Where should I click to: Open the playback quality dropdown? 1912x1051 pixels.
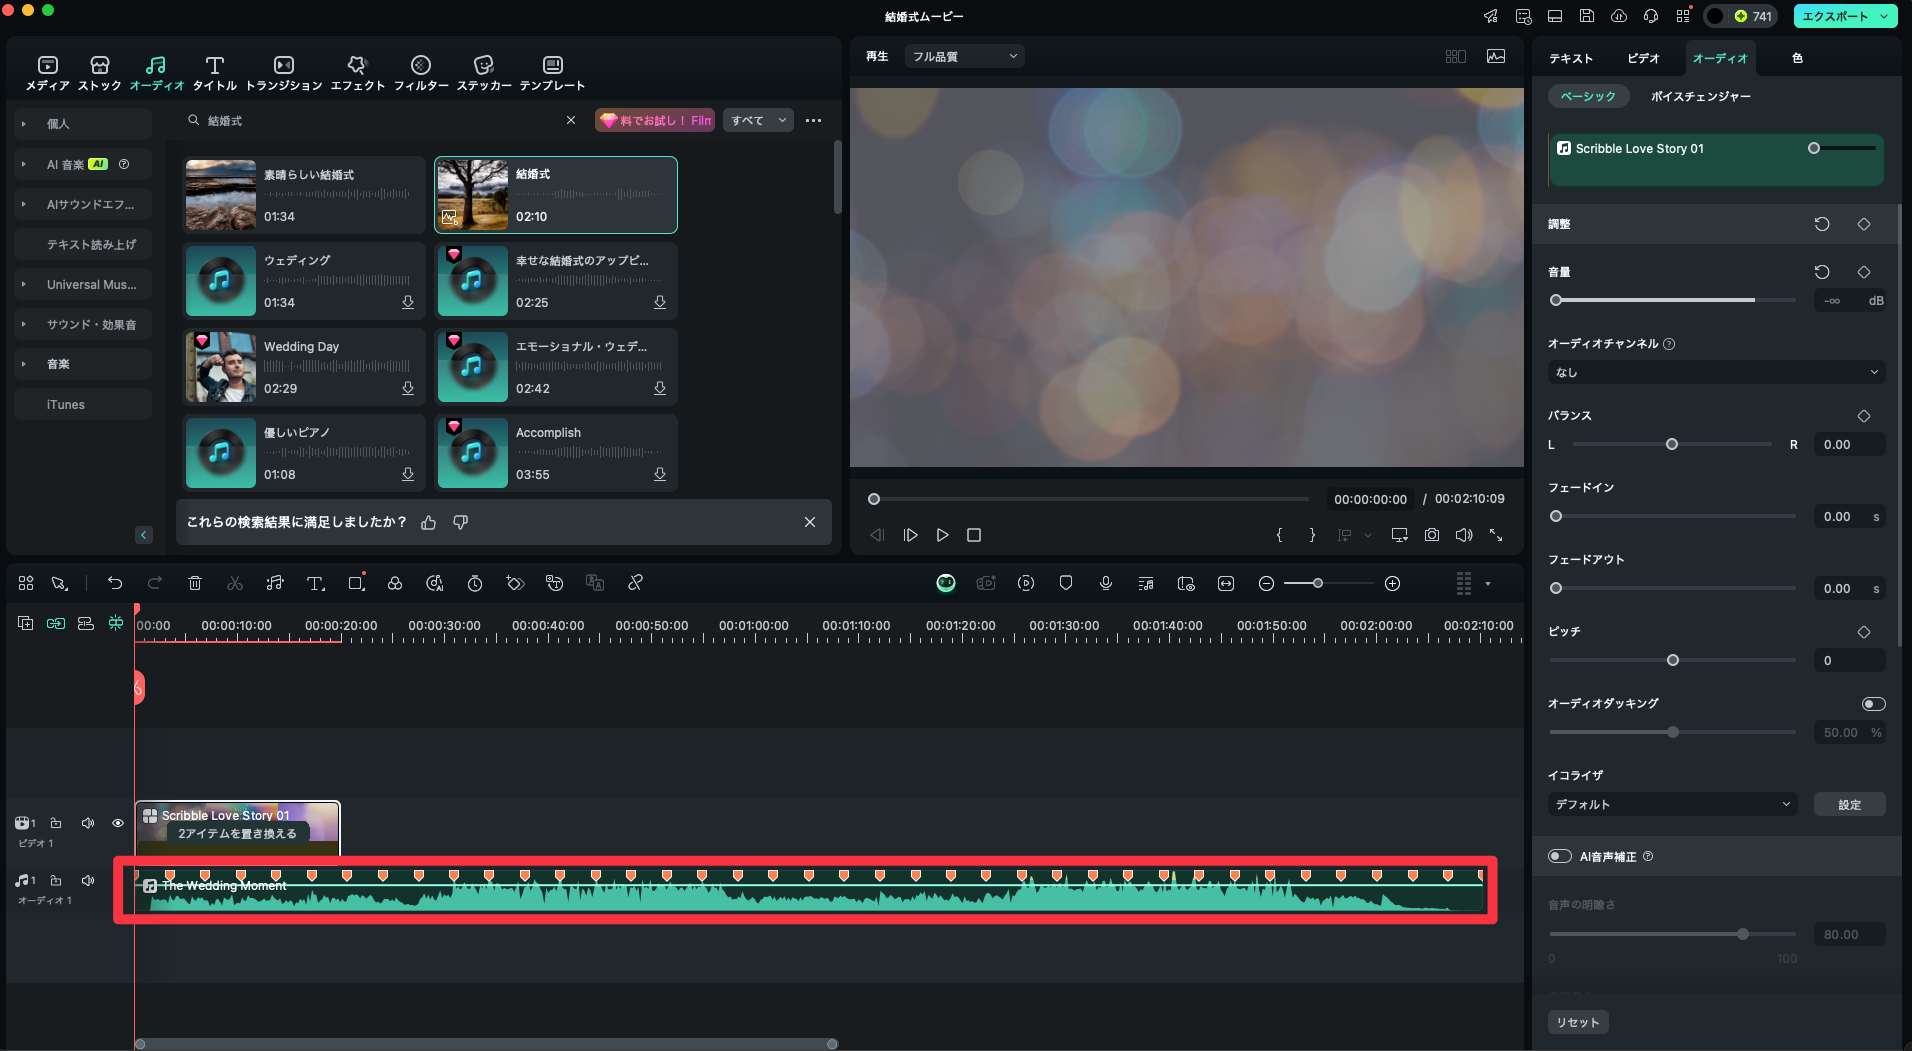click(x=964, y=57)
